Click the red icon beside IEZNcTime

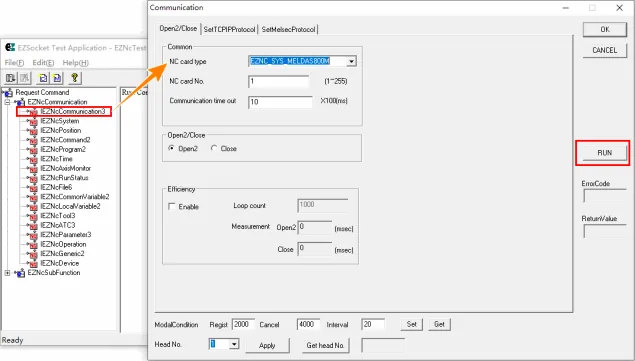pos(33,159)
